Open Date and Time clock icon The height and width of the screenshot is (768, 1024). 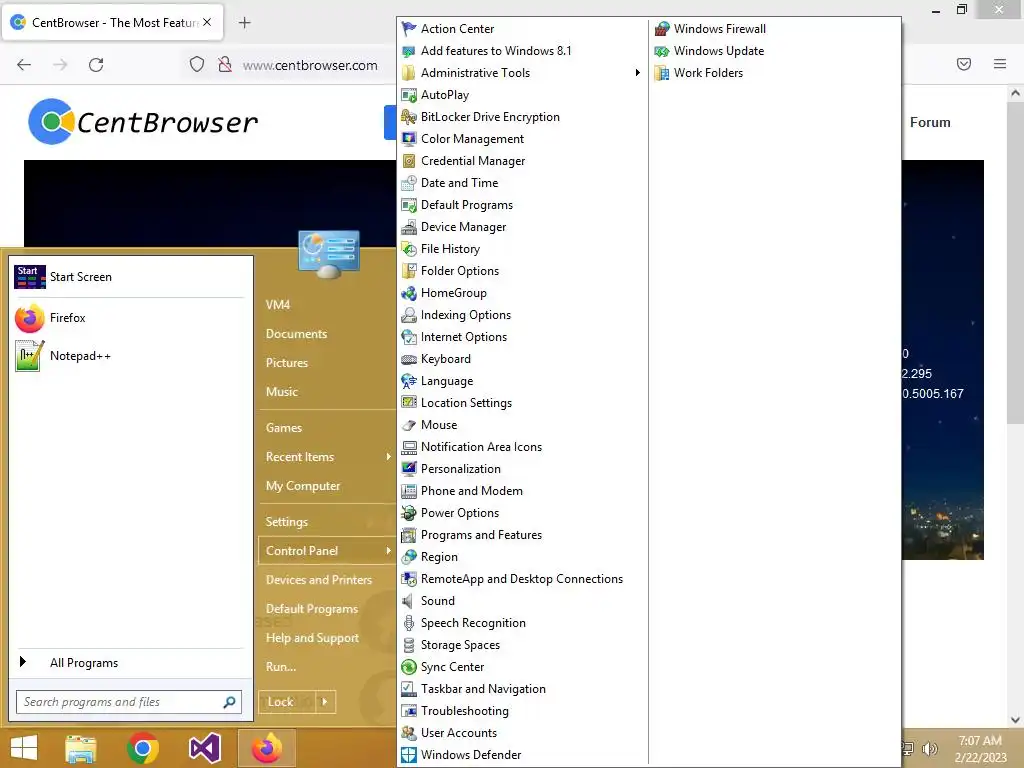point(409,183)
